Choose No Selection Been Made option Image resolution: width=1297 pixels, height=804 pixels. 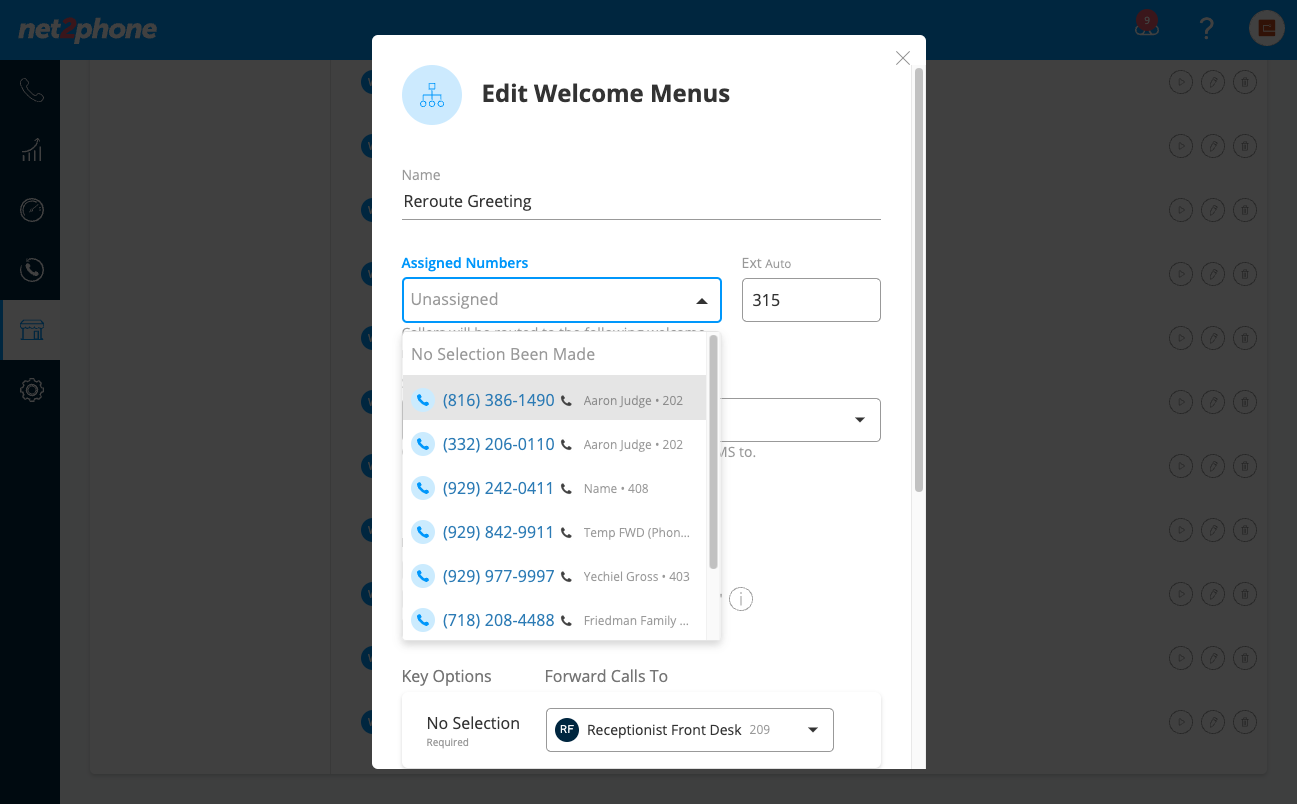point(555,354)
